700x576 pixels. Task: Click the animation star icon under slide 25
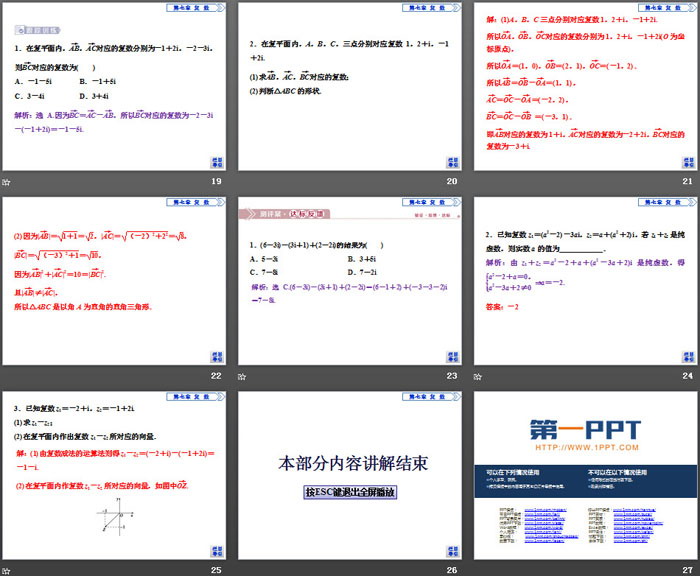tap(6, 571)
